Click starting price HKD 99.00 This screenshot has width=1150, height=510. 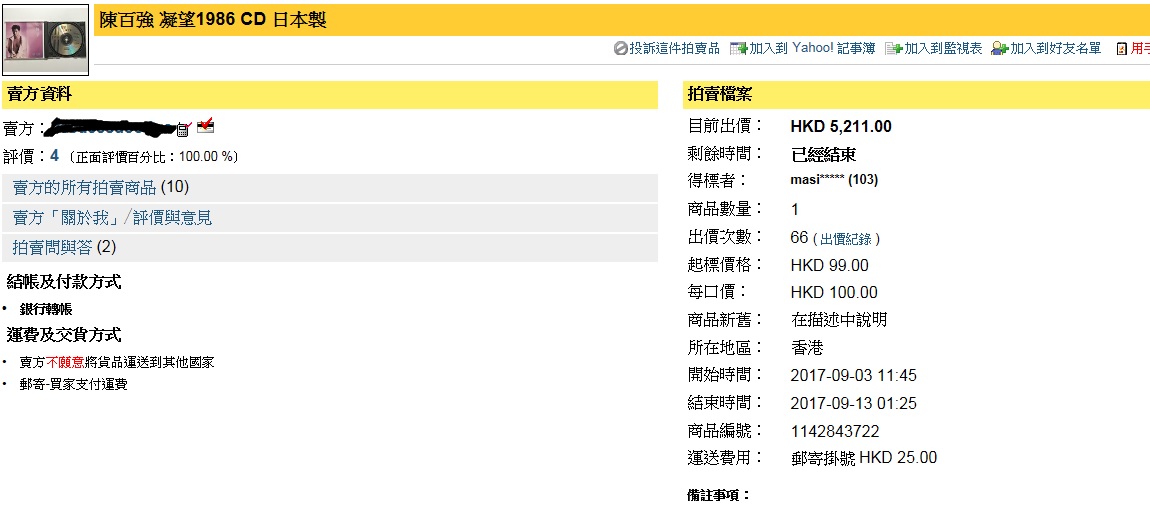[x=829, y=265]
